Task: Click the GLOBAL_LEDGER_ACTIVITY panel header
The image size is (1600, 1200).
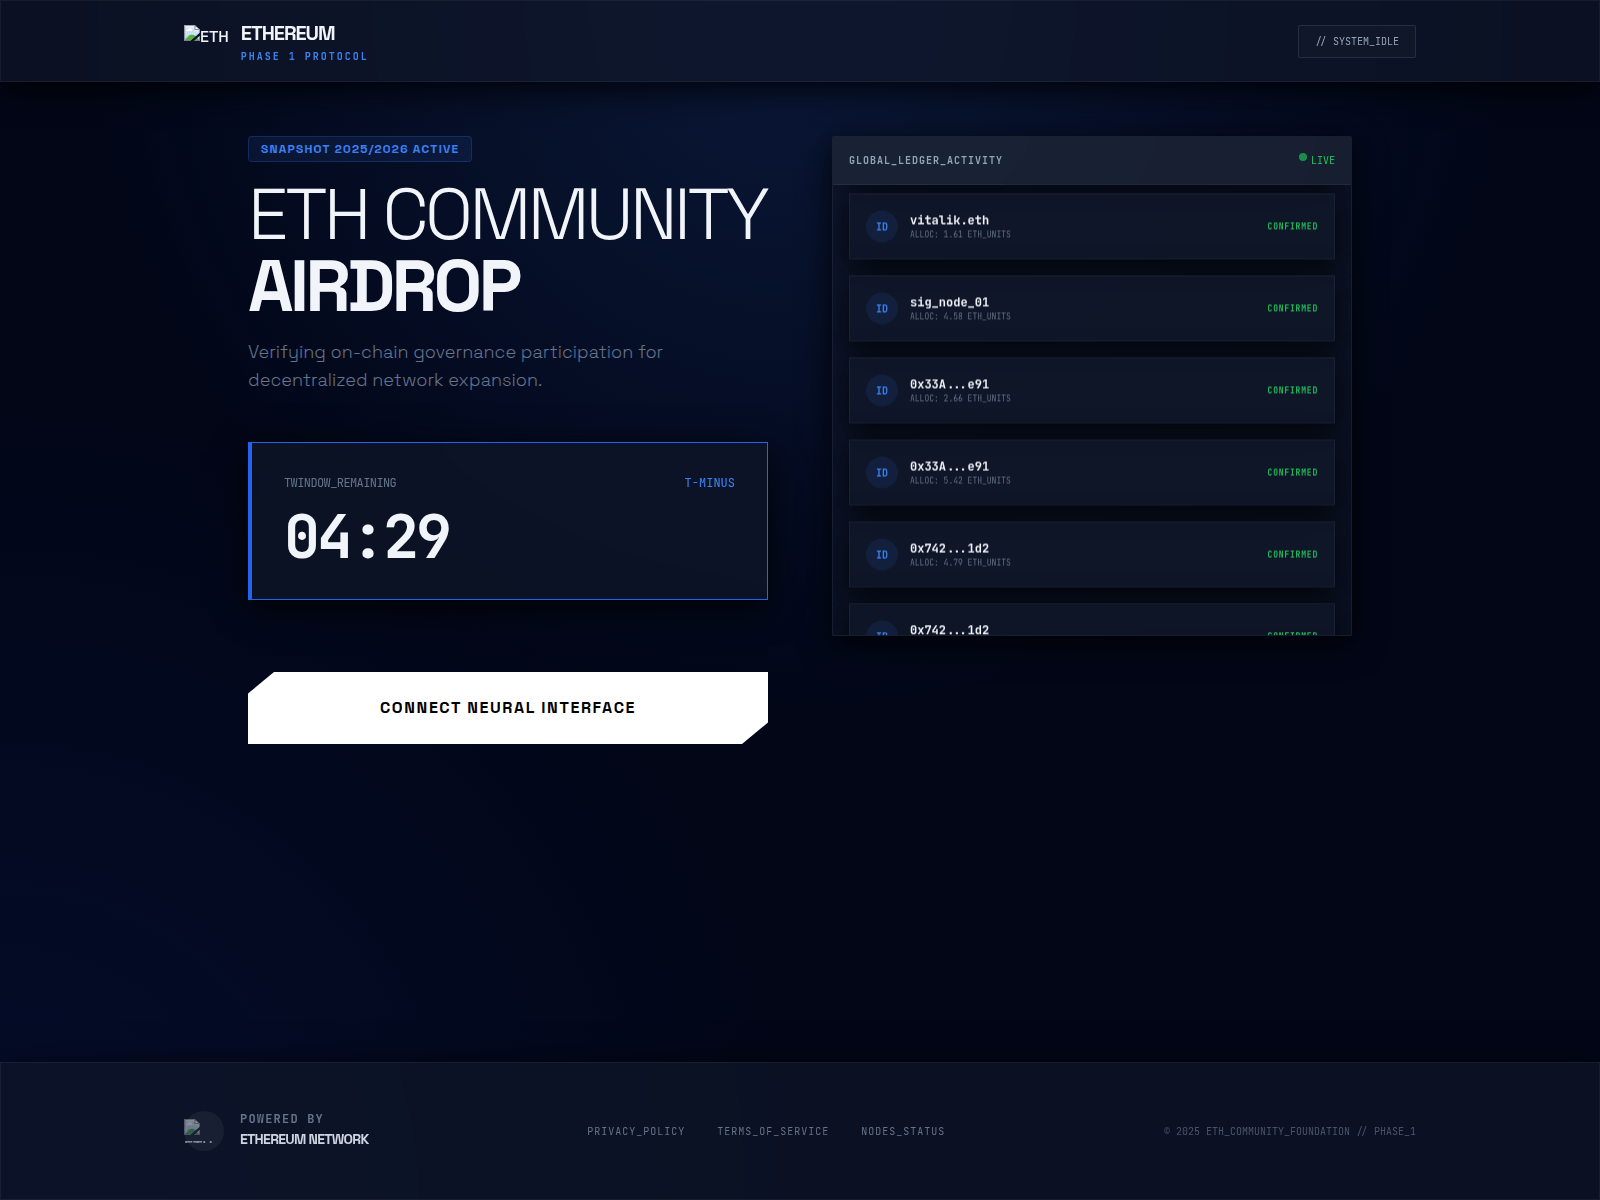Action: click(x=926, y=160)
